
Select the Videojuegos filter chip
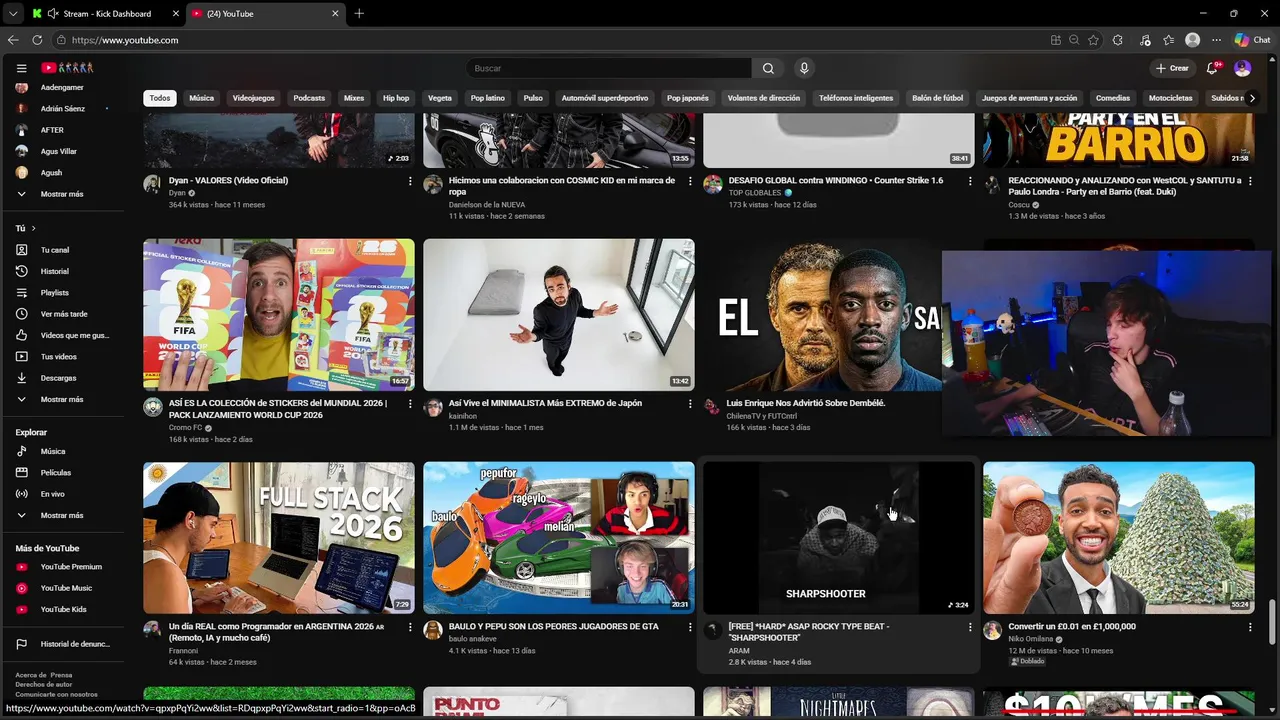[x=253, y=98]
